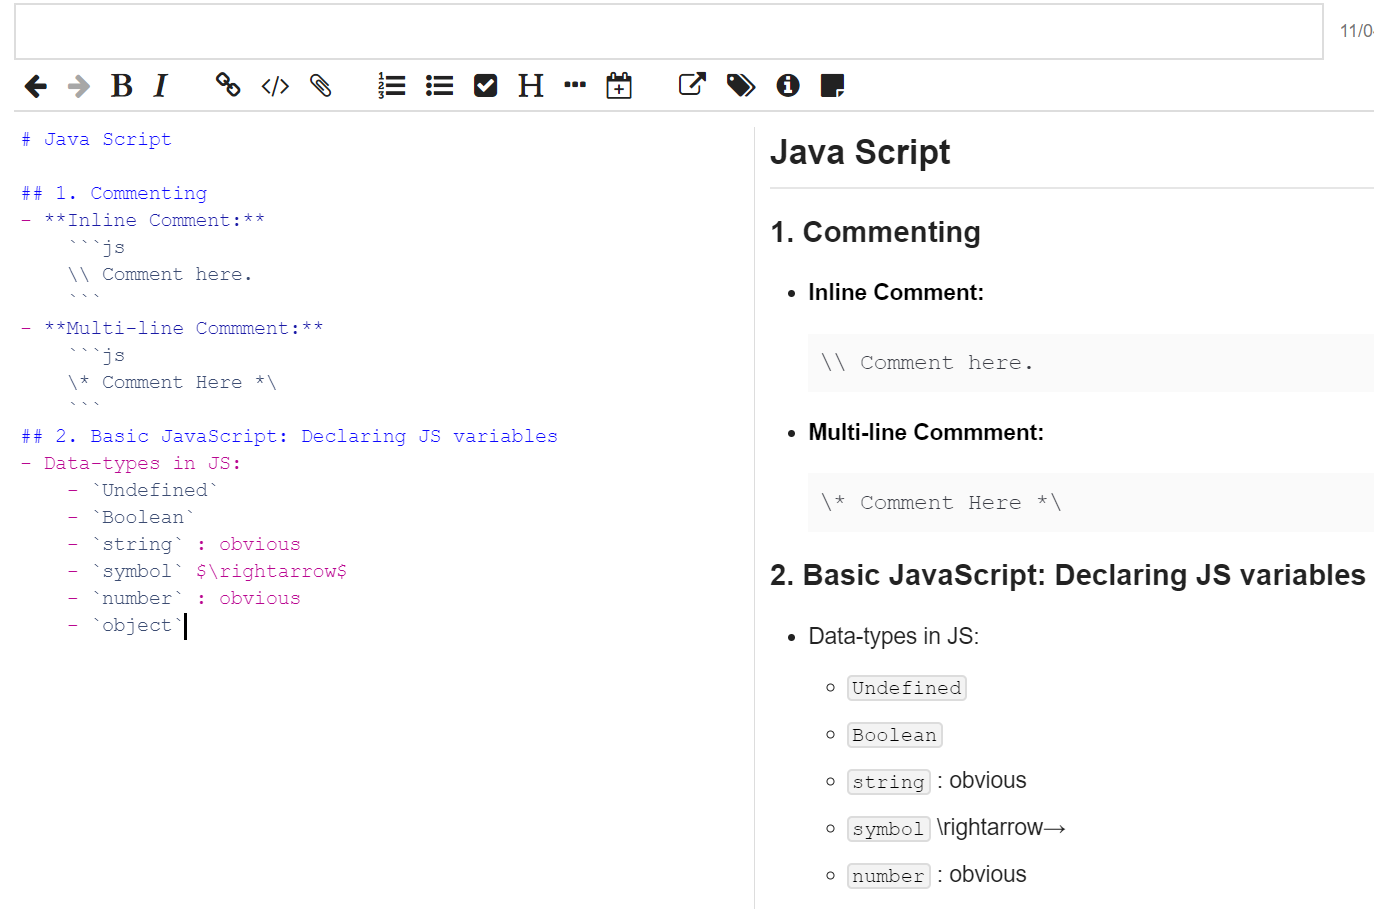Click the forward arrow icon

coord(79,86)
